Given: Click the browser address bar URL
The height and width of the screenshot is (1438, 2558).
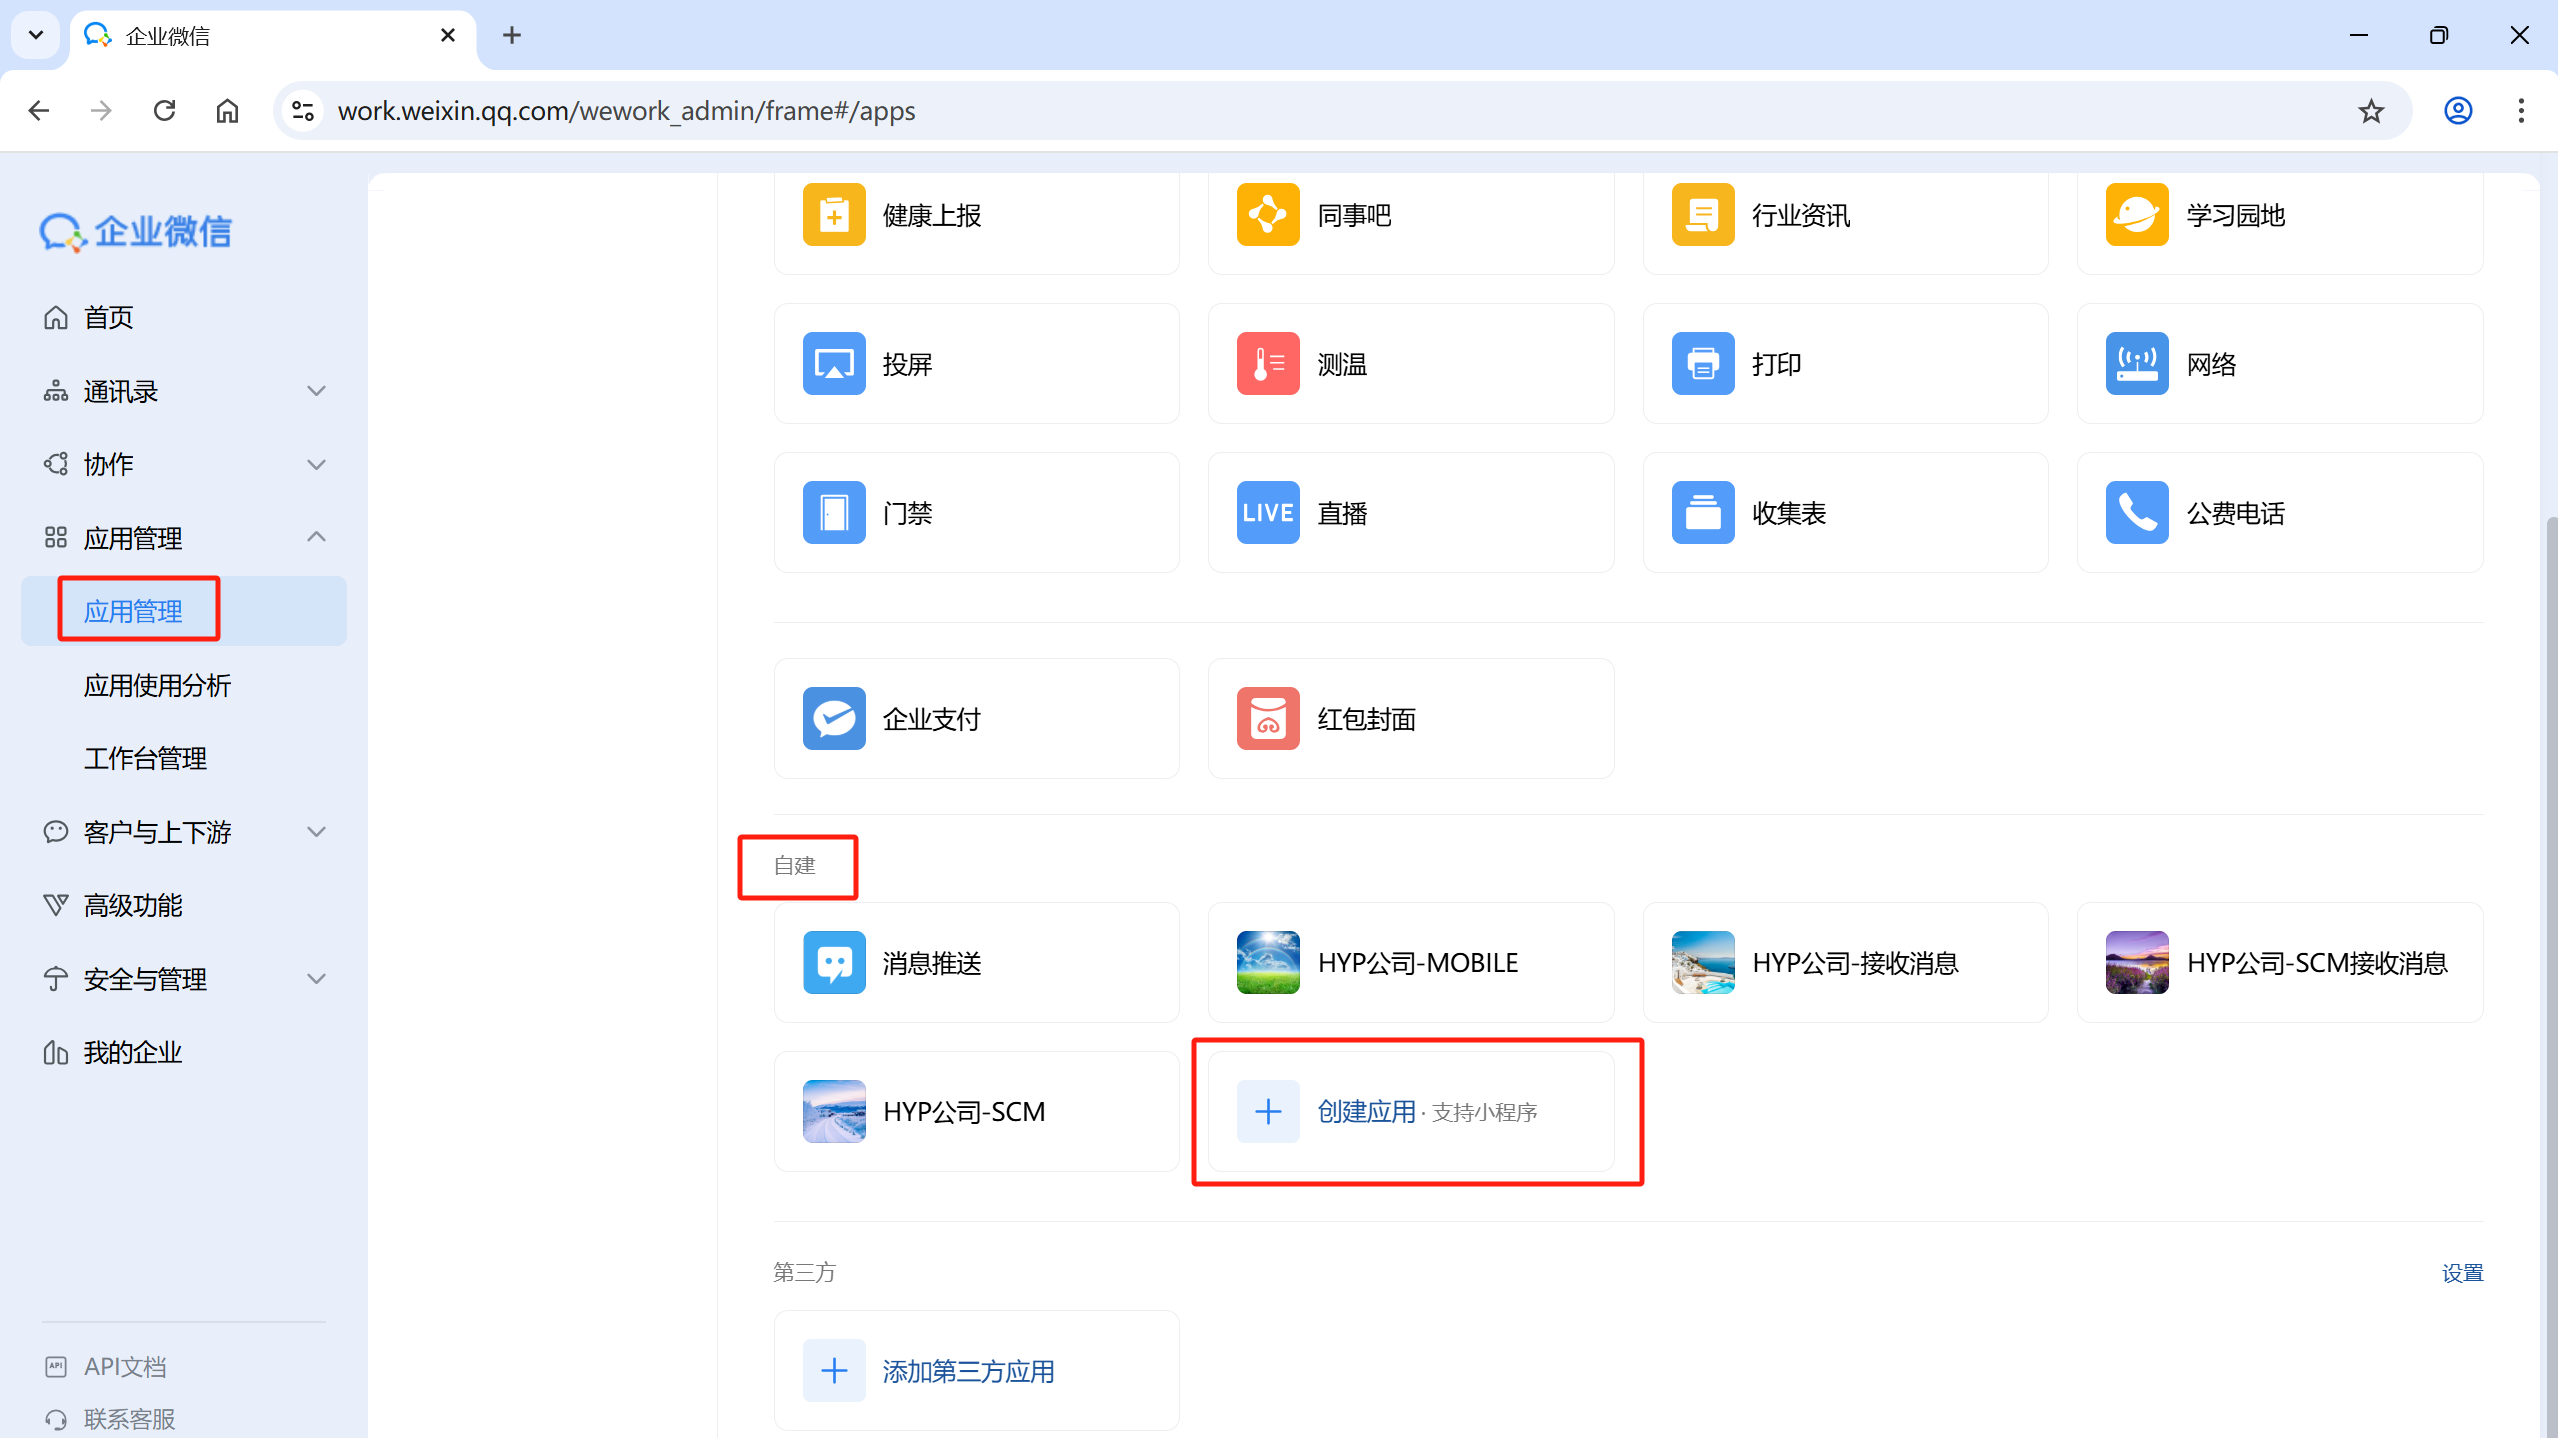Looking at the screenshot, I should point(626,111).
